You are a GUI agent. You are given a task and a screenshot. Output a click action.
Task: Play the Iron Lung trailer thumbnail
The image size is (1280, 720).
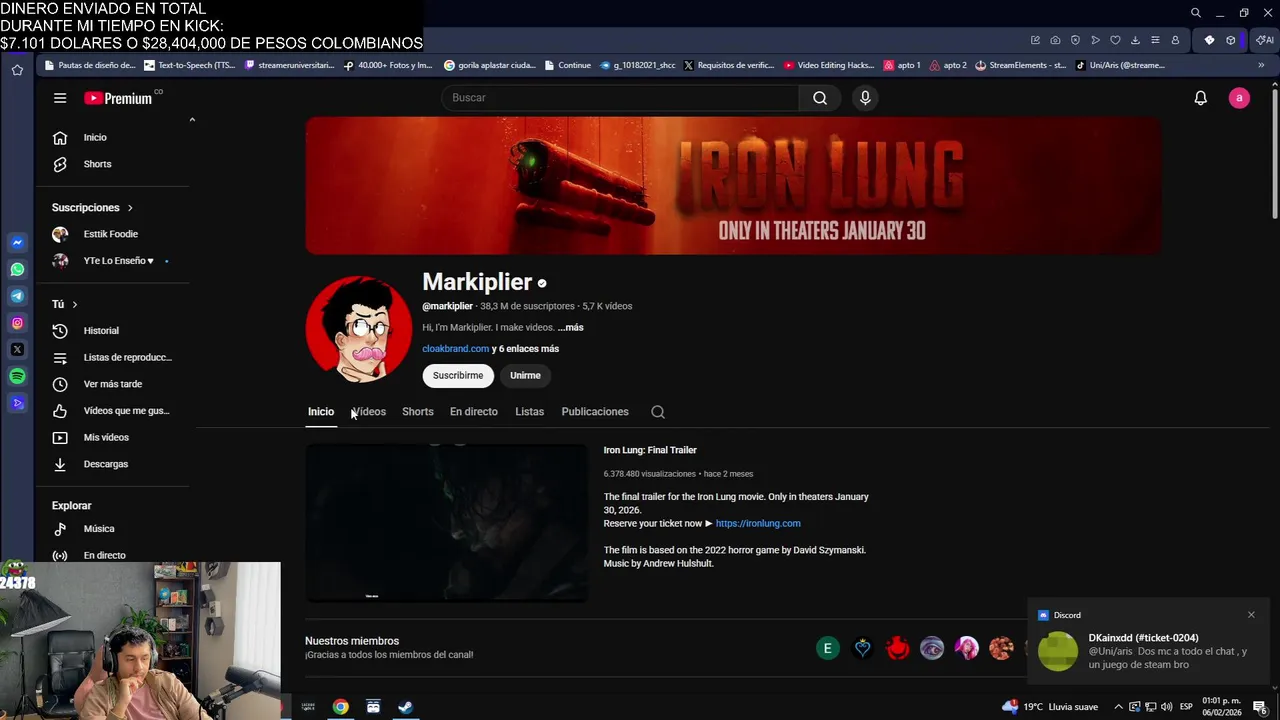[447, 523]
